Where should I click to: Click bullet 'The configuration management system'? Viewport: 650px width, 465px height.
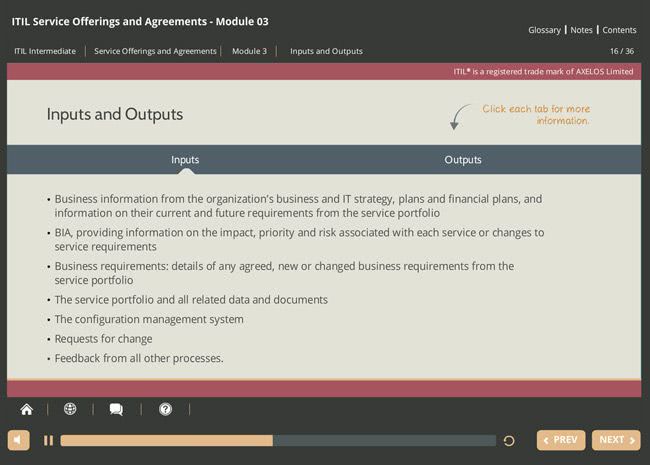pos(149,320)
